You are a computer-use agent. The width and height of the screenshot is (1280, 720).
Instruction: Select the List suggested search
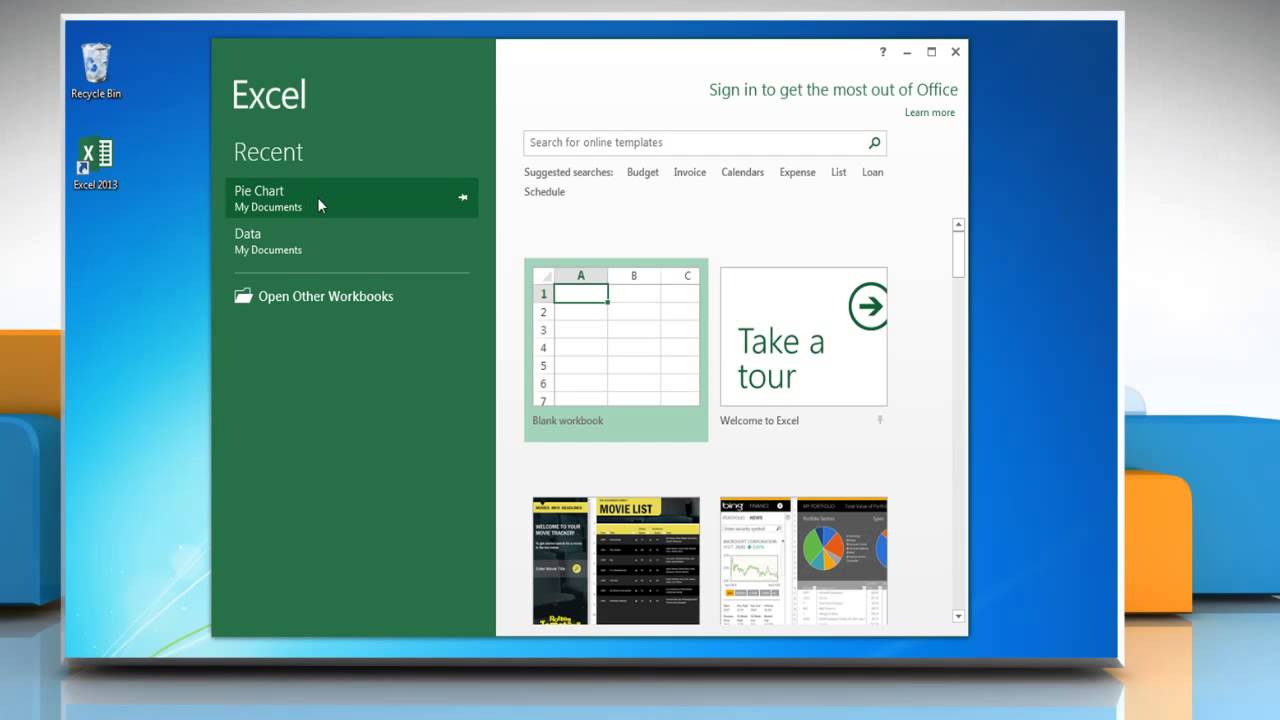point(839,172)
